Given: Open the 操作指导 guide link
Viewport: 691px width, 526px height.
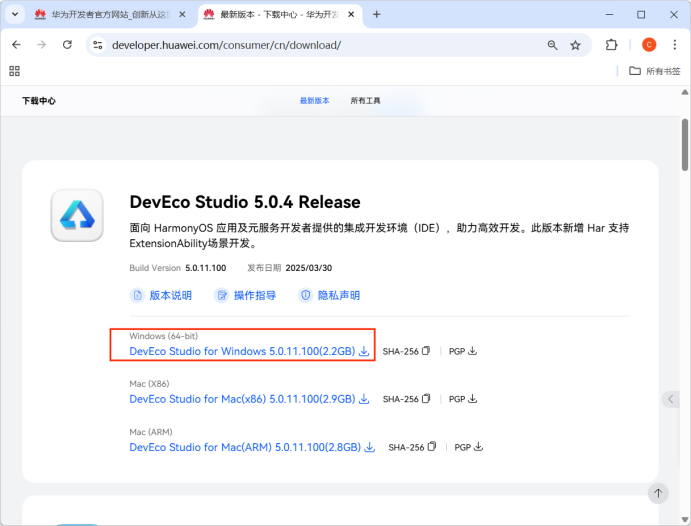Looking at the screenshot, I should (x=245, y=295).
